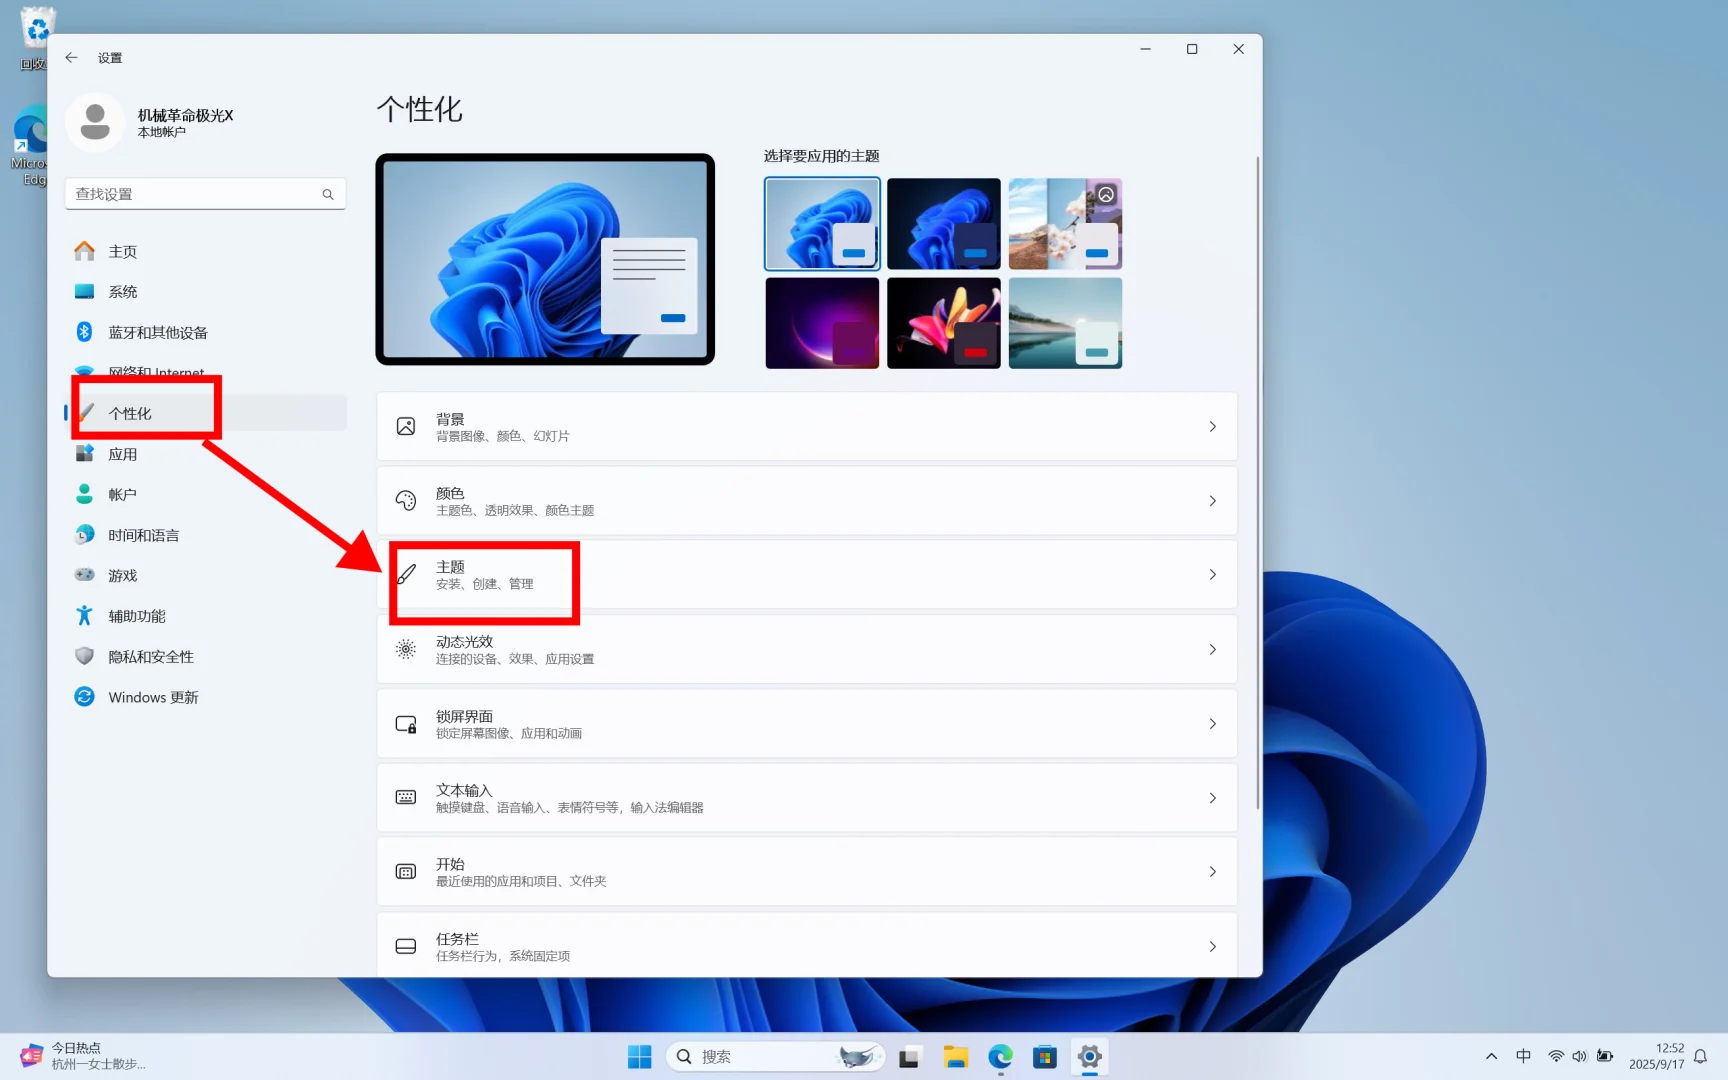The image size is (1728, 1080).
Task: Open Microsoft Store from the taskbar
Action: (x=1045, y=1057)
